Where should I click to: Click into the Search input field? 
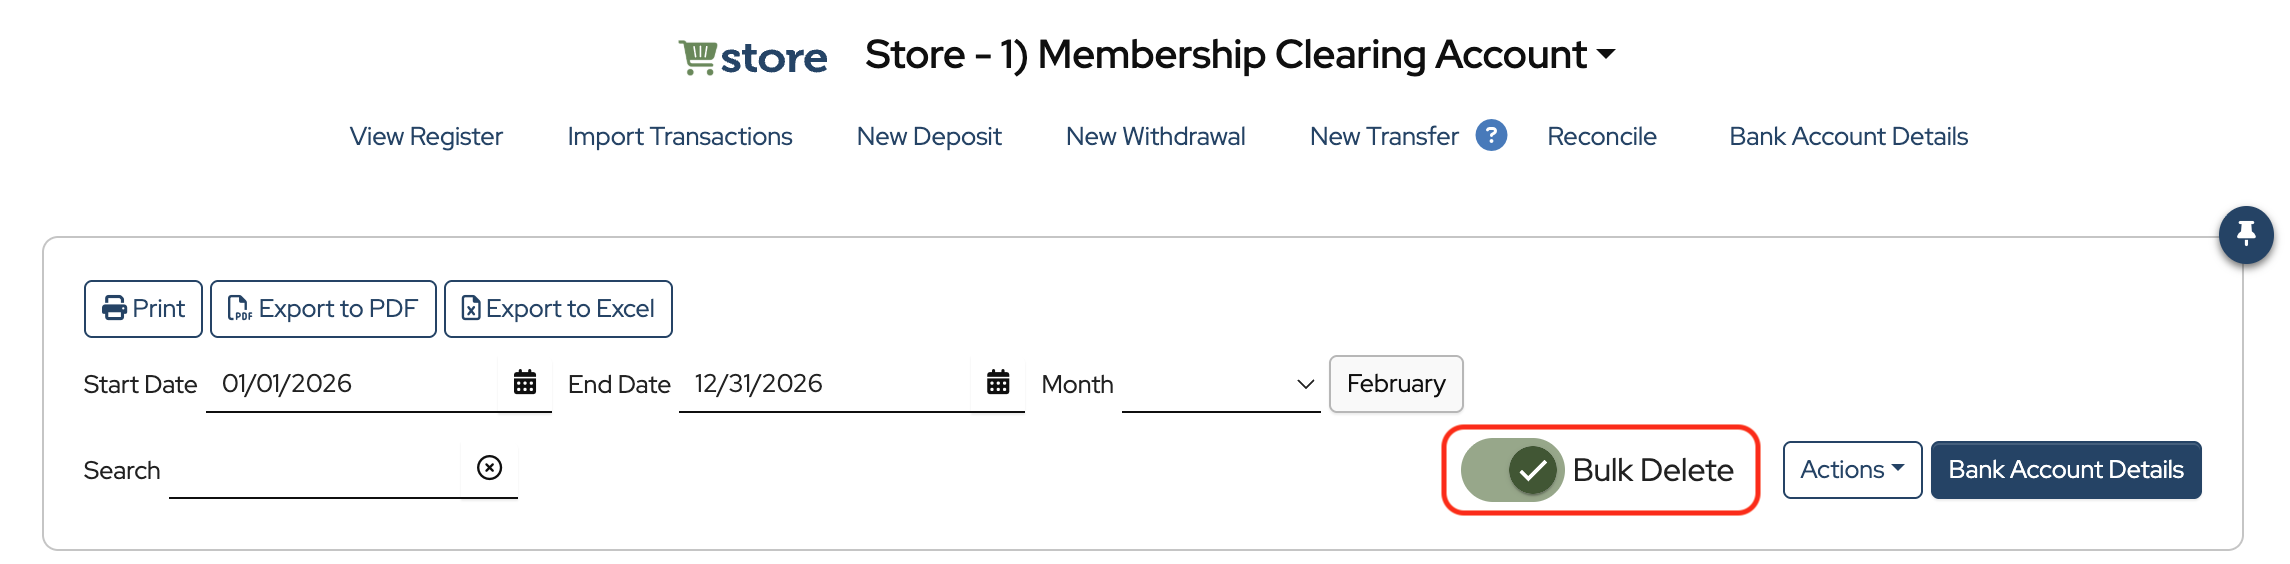314,470
